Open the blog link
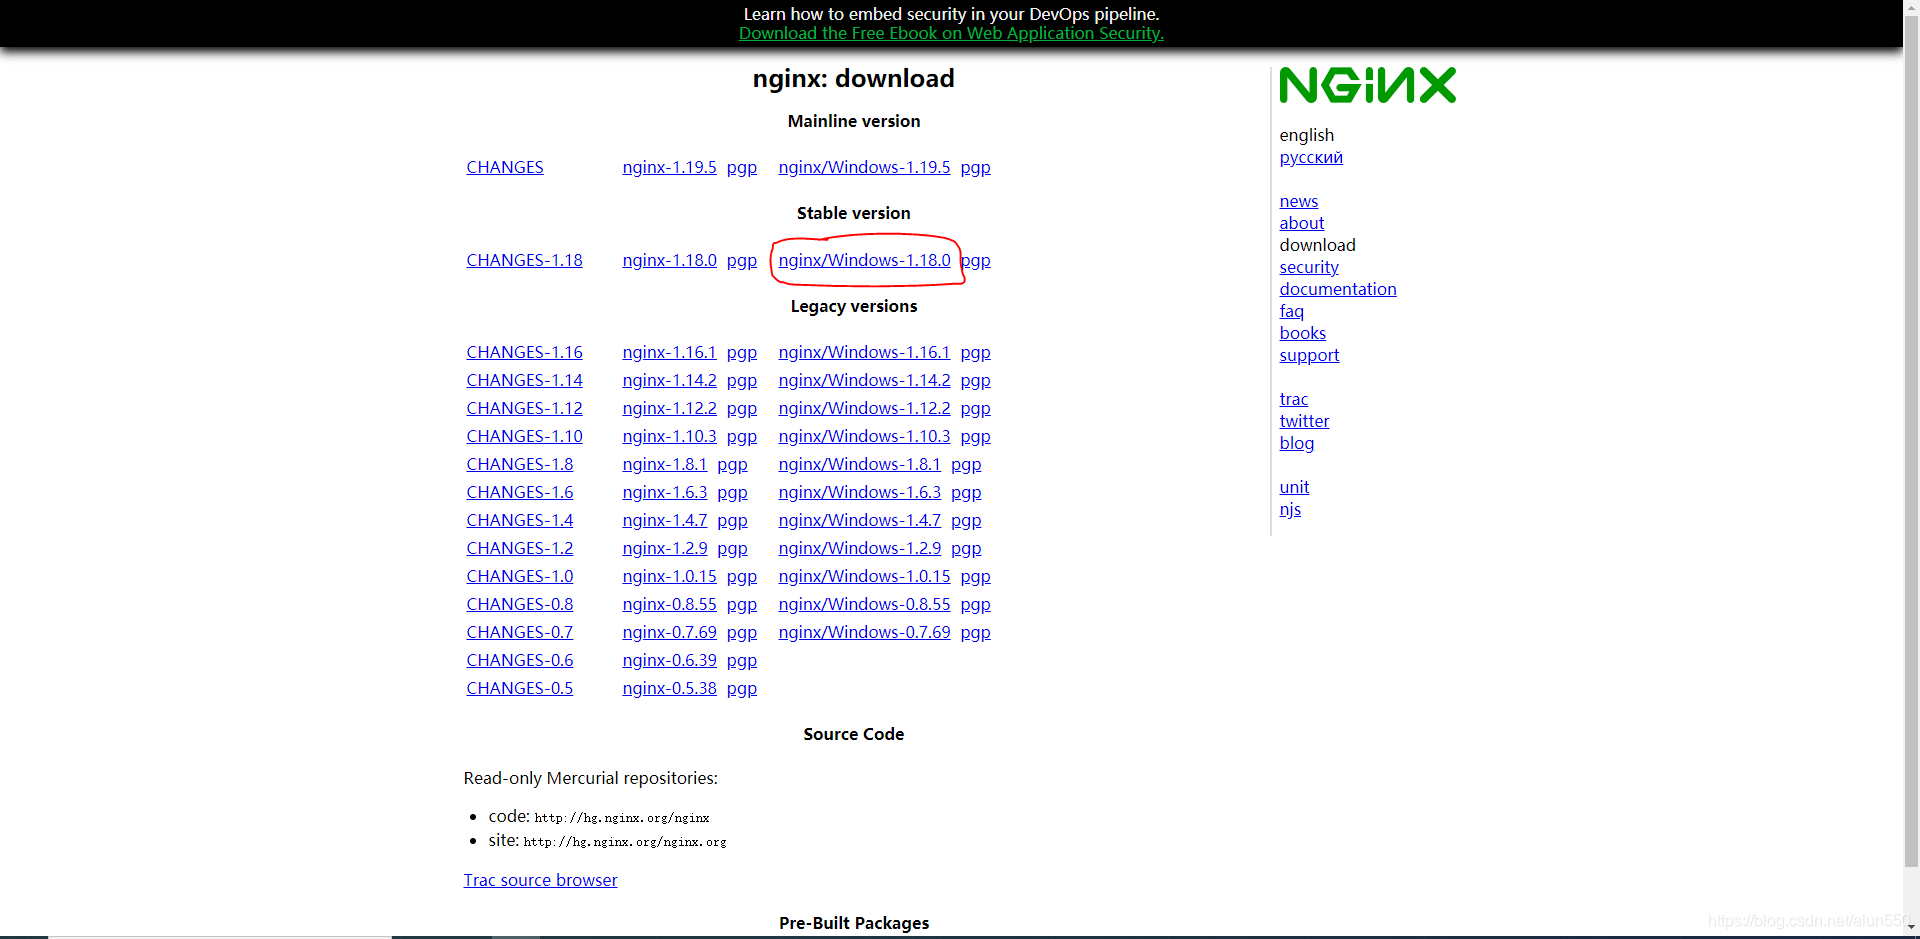1920x939 pixels. click(1297, 443)
